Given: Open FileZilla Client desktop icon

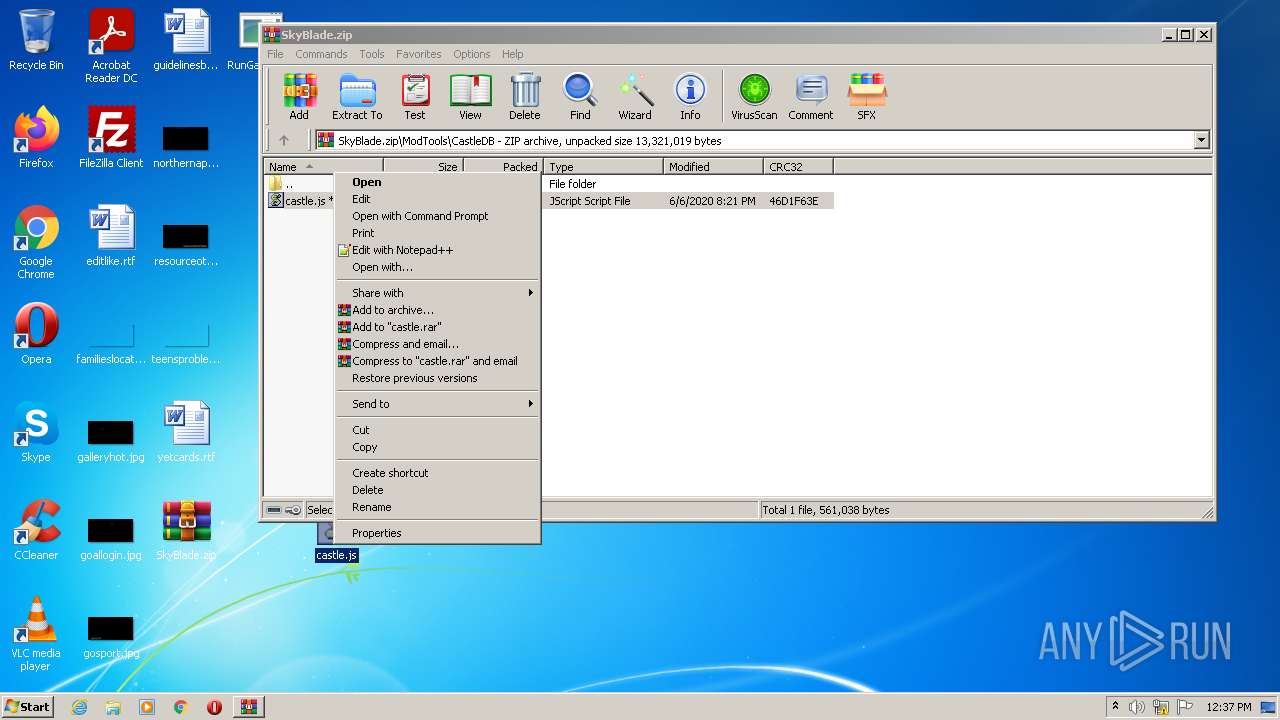Looking at the screenshot, I should coord(111,138).
